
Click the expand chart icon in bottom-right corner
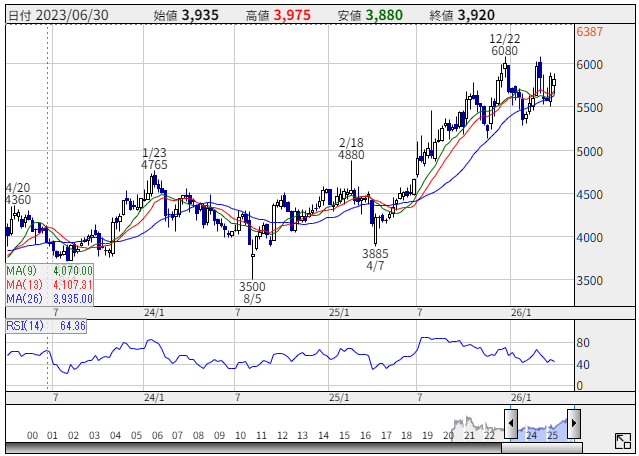click(622, 440)
